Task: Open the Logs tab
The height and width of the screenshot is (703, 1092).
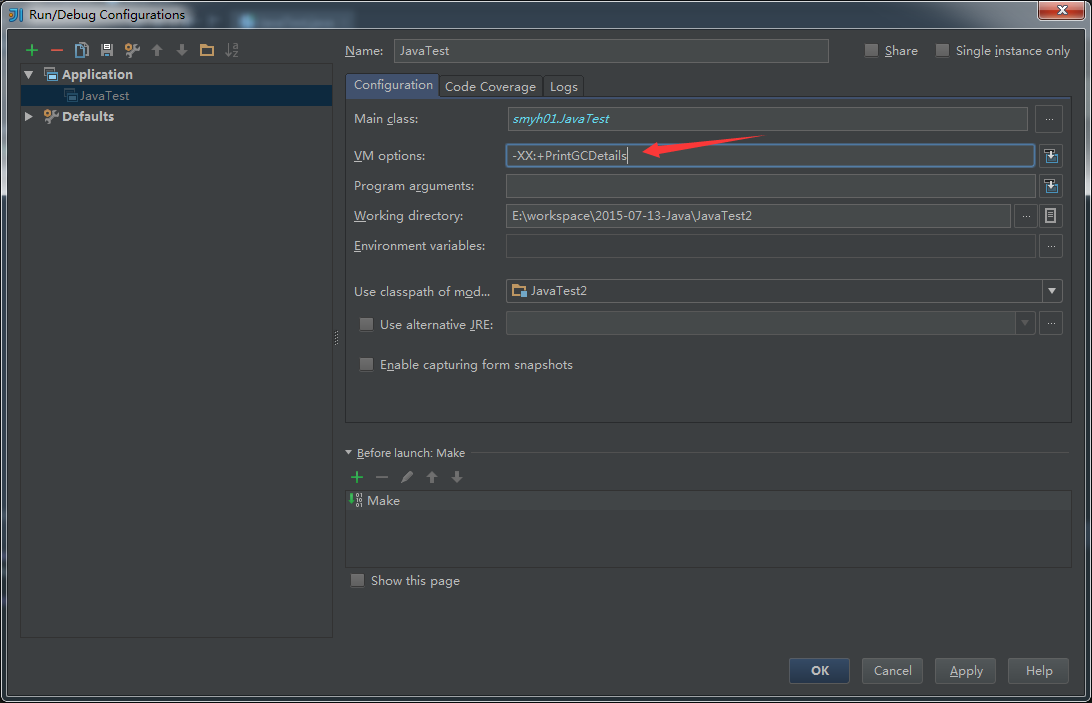Action: (x=563, y=87)
